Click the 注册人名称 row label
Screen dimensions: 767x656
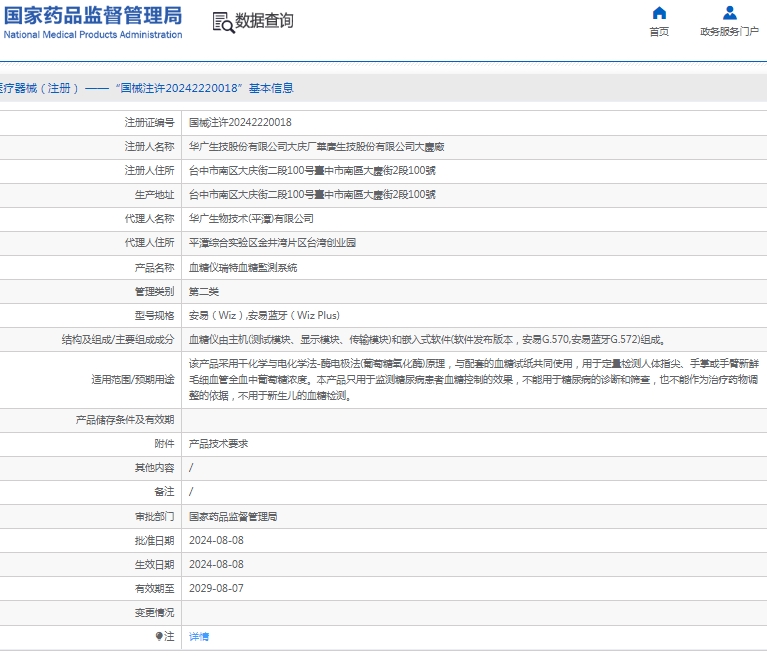click(149, 146)
